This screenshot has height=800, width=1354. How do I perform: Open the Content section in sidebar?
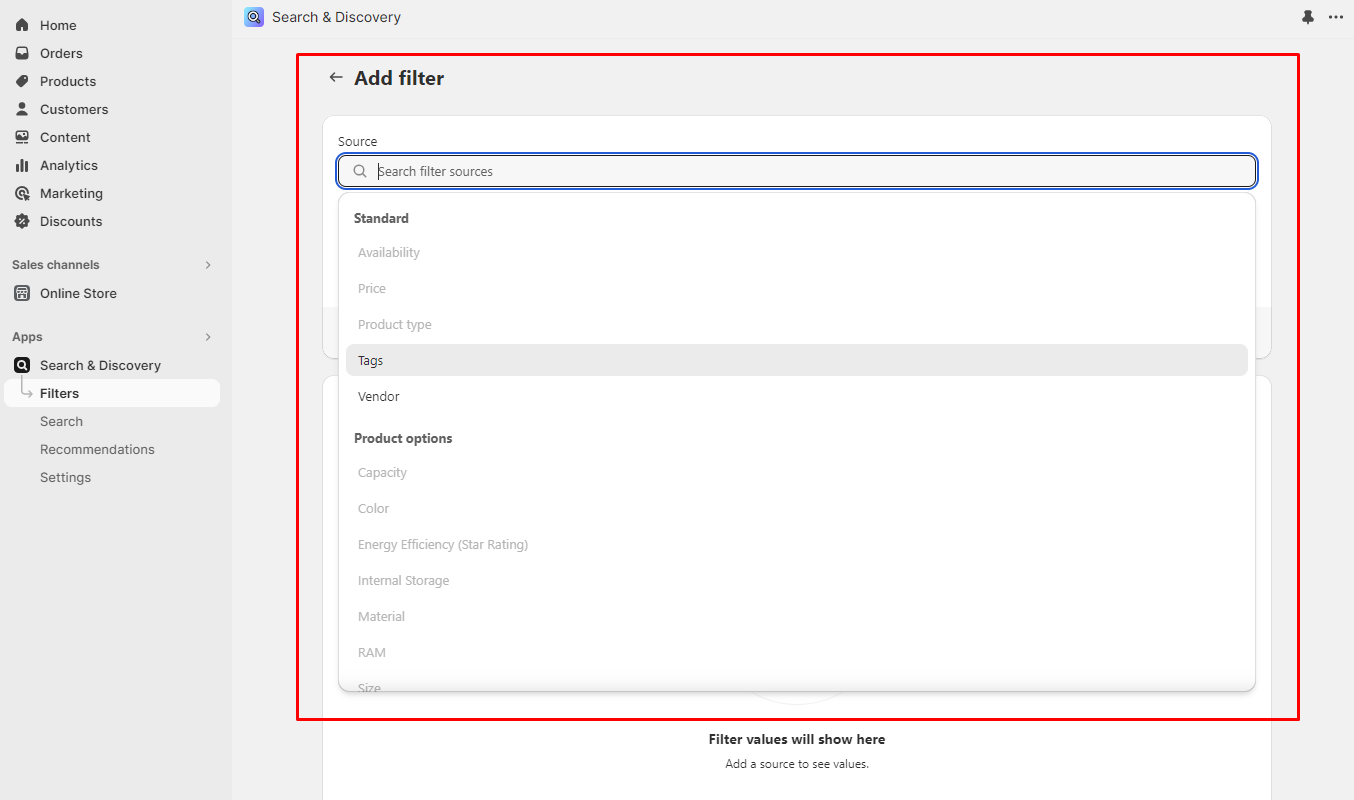(x=65, y=137)
